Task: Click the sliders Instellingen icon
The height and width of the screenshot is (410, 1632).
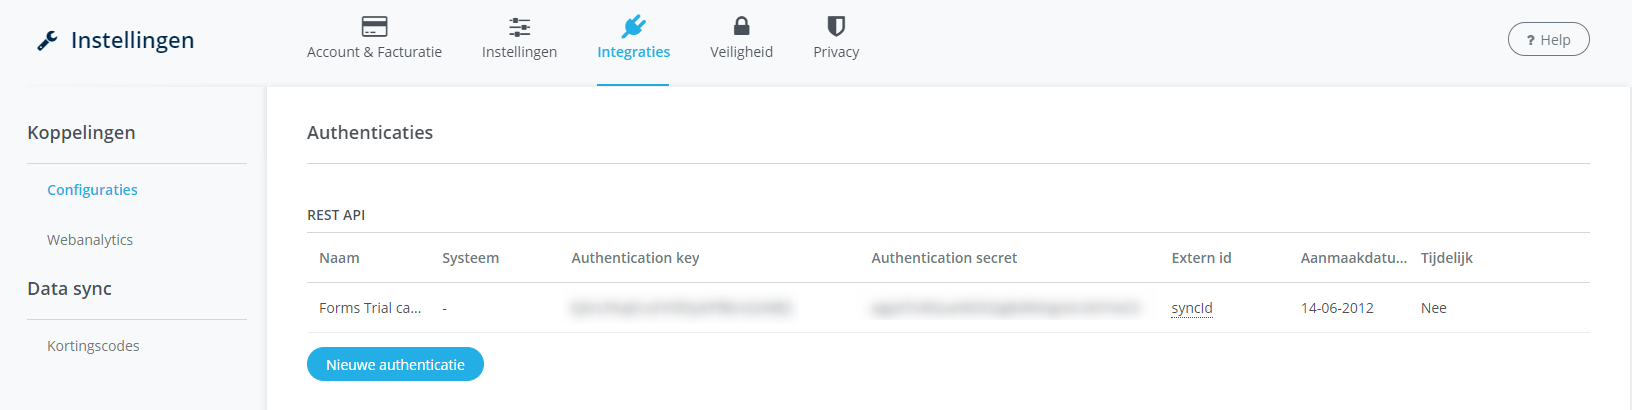Action: point(519,26)
